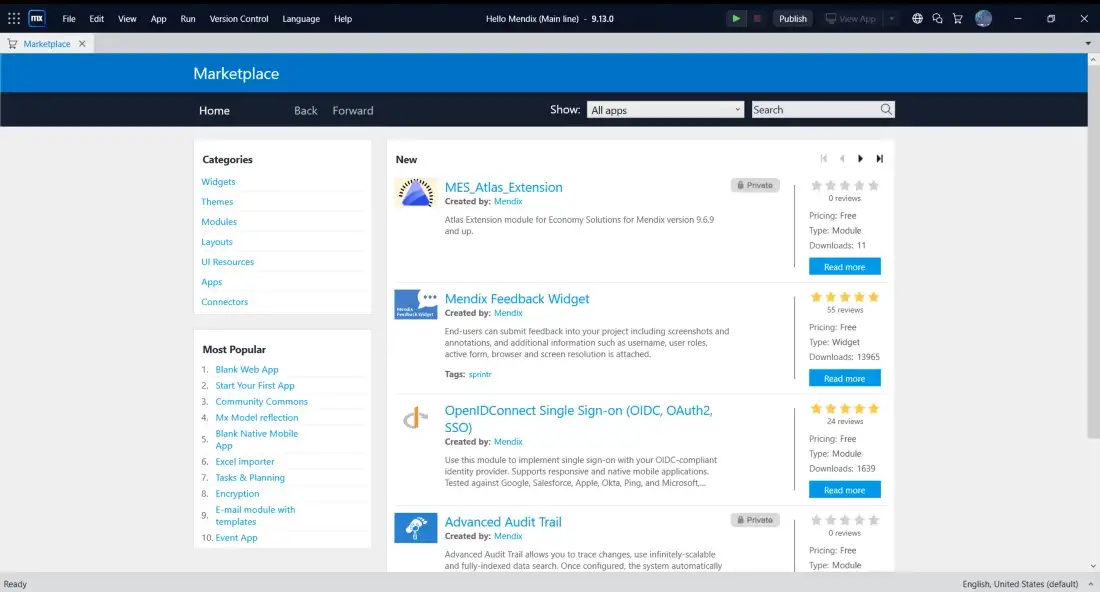Open Encryption in Most Popular
The image size is (1100, 592).
(237, 494)
